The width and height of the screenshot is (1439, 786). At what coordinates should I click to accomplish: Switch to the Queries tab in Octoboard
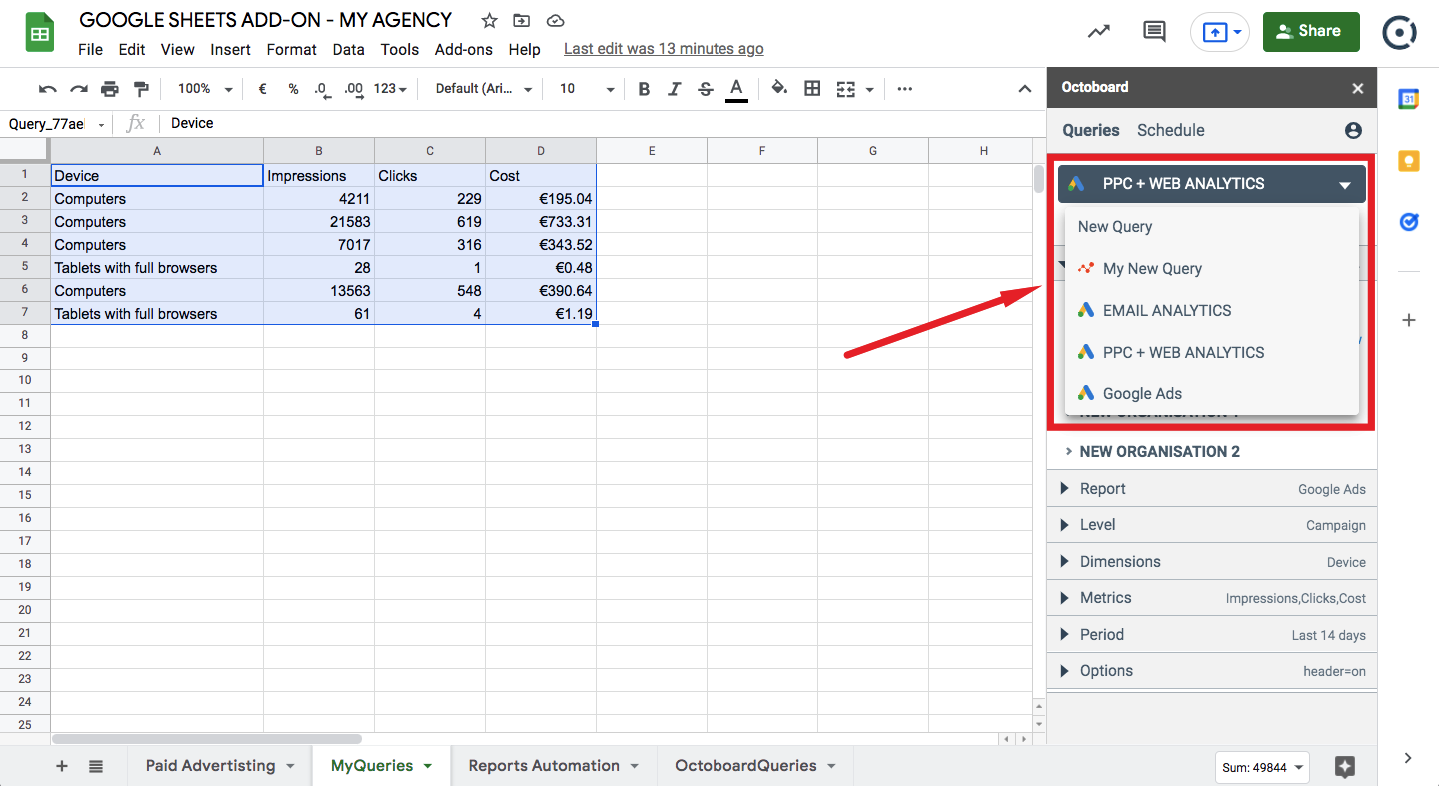point(1091,130)
